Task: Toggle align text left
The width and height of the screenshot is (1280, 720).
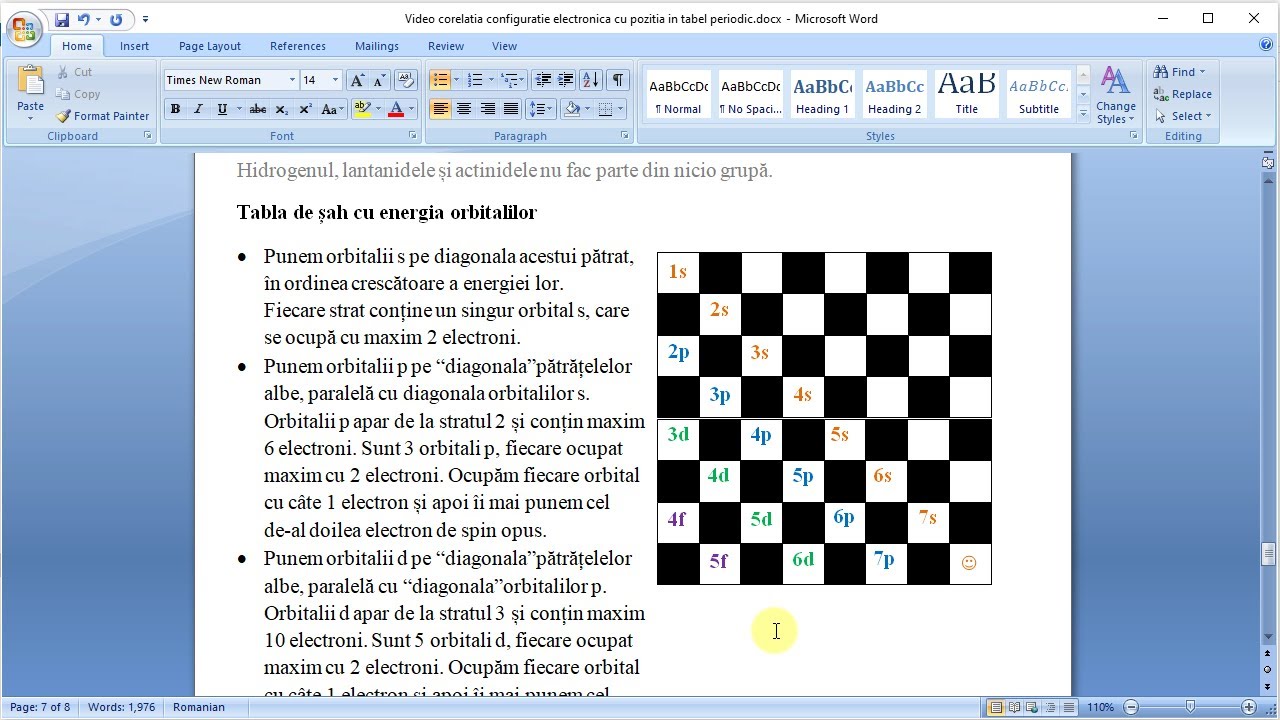Action: tap(440, 109)
